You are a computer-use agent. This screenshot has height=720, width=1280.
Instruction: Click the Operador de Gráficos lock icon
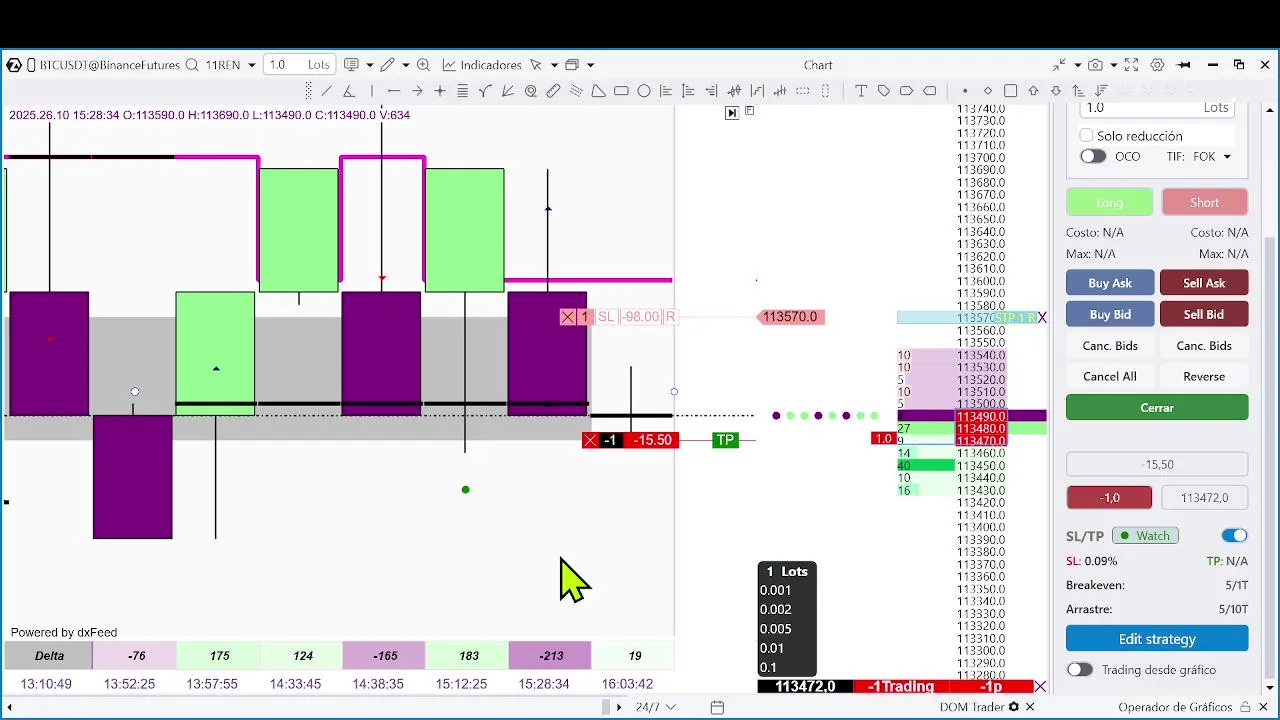coord(1245,707)
